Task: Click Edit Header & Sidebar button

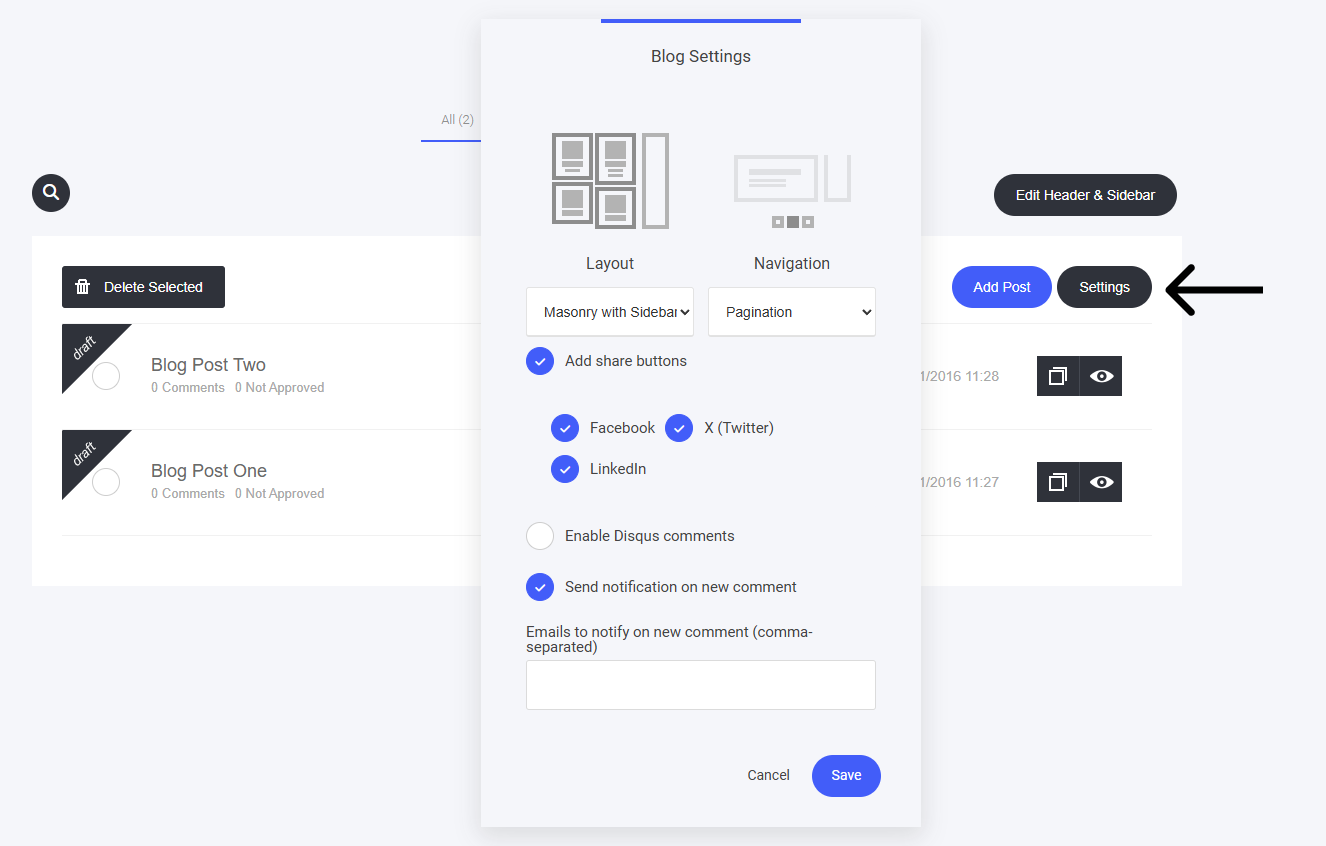Action: click(1085, 195)
